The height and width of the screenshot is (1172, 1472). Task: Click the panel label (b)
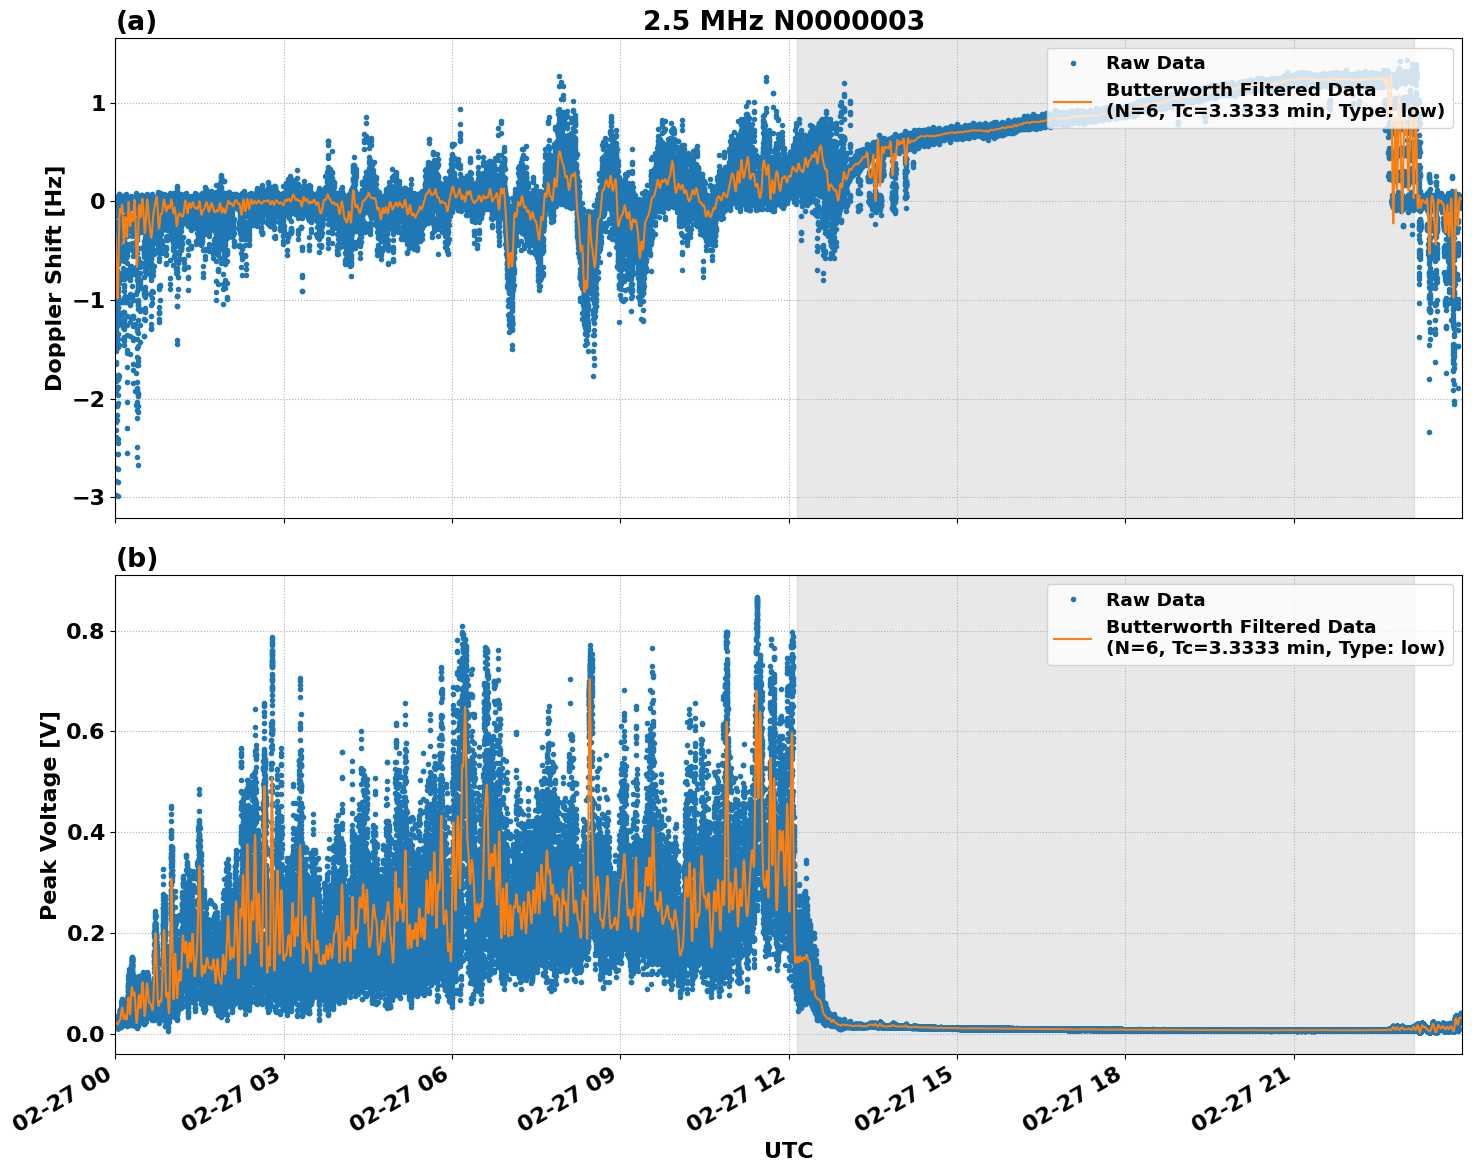(x=135, y=558)
